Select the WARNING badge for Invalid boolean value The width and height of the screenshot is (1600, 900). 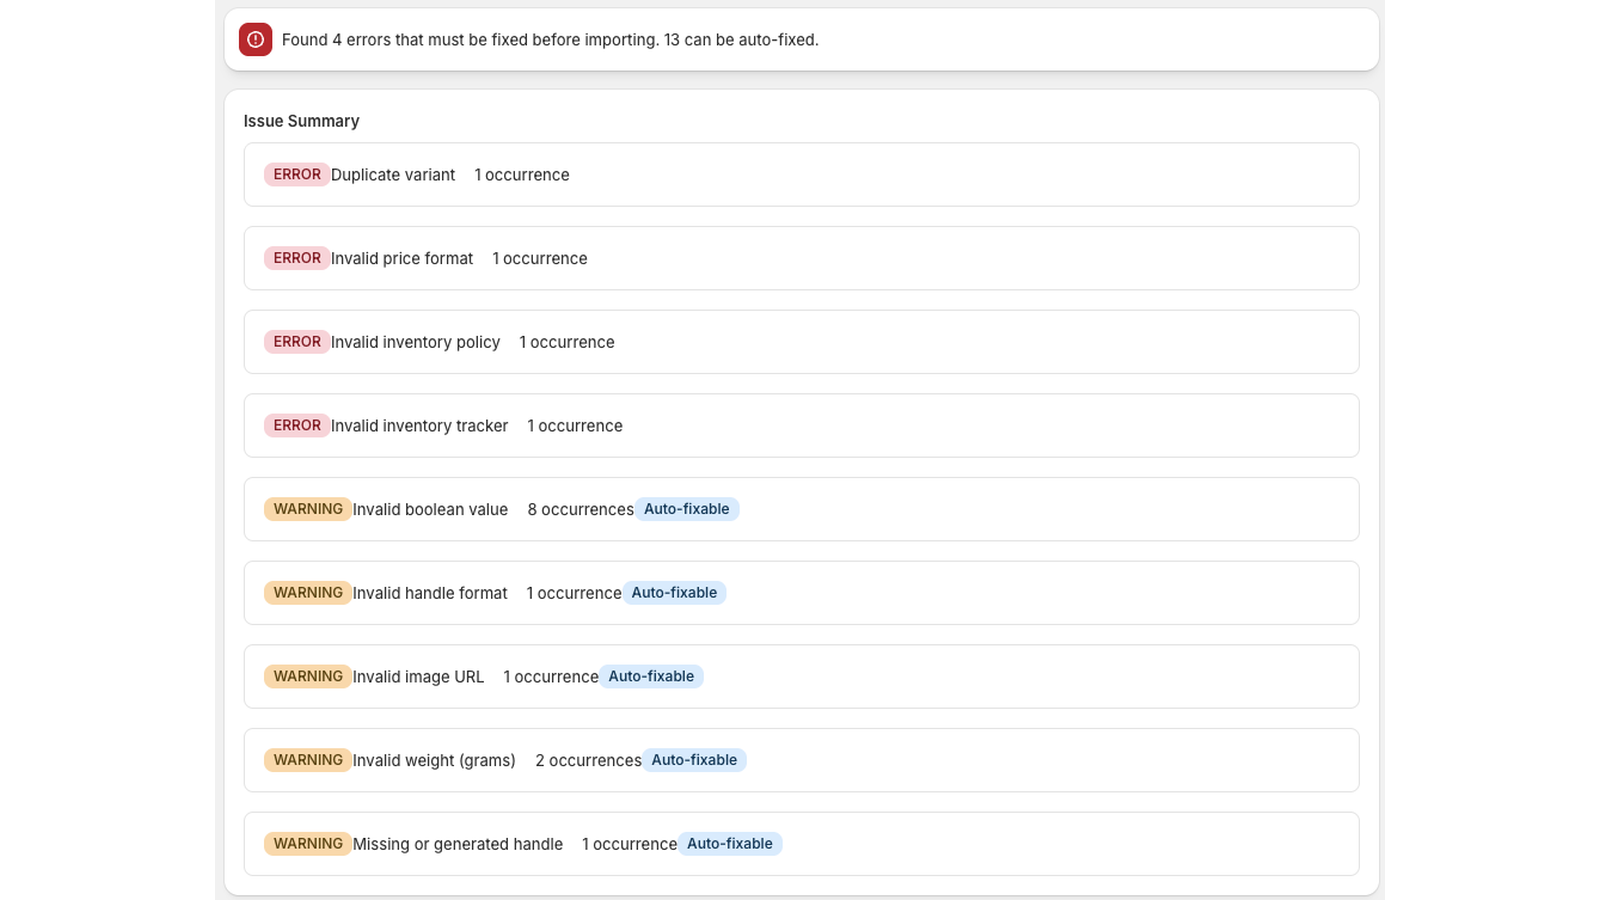pos(307,509)
